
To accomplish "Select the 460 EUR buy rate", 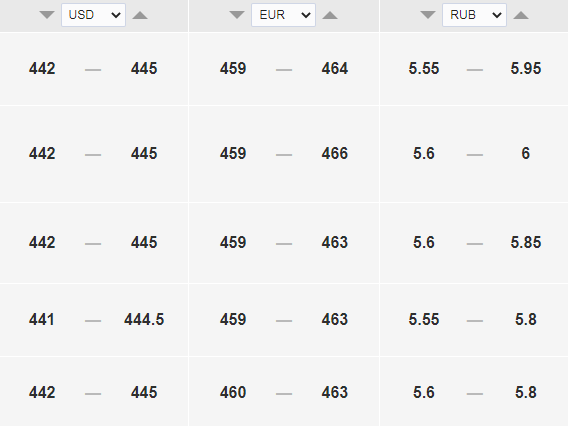I will (233, 392).
